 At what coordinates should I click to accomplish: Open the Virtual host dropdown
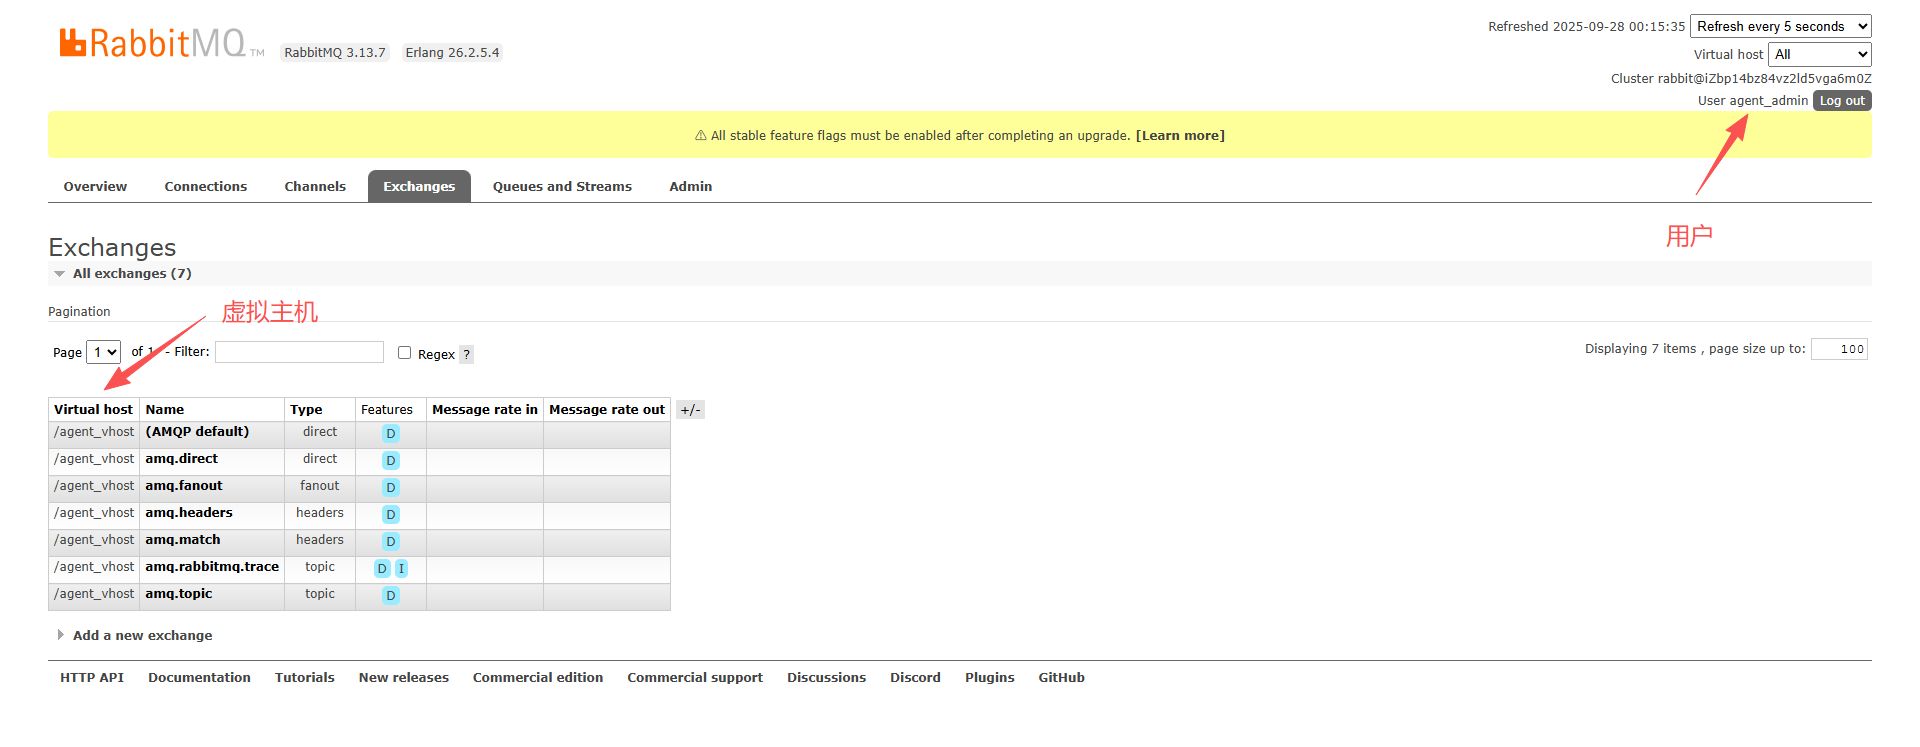click(1820, 54)
